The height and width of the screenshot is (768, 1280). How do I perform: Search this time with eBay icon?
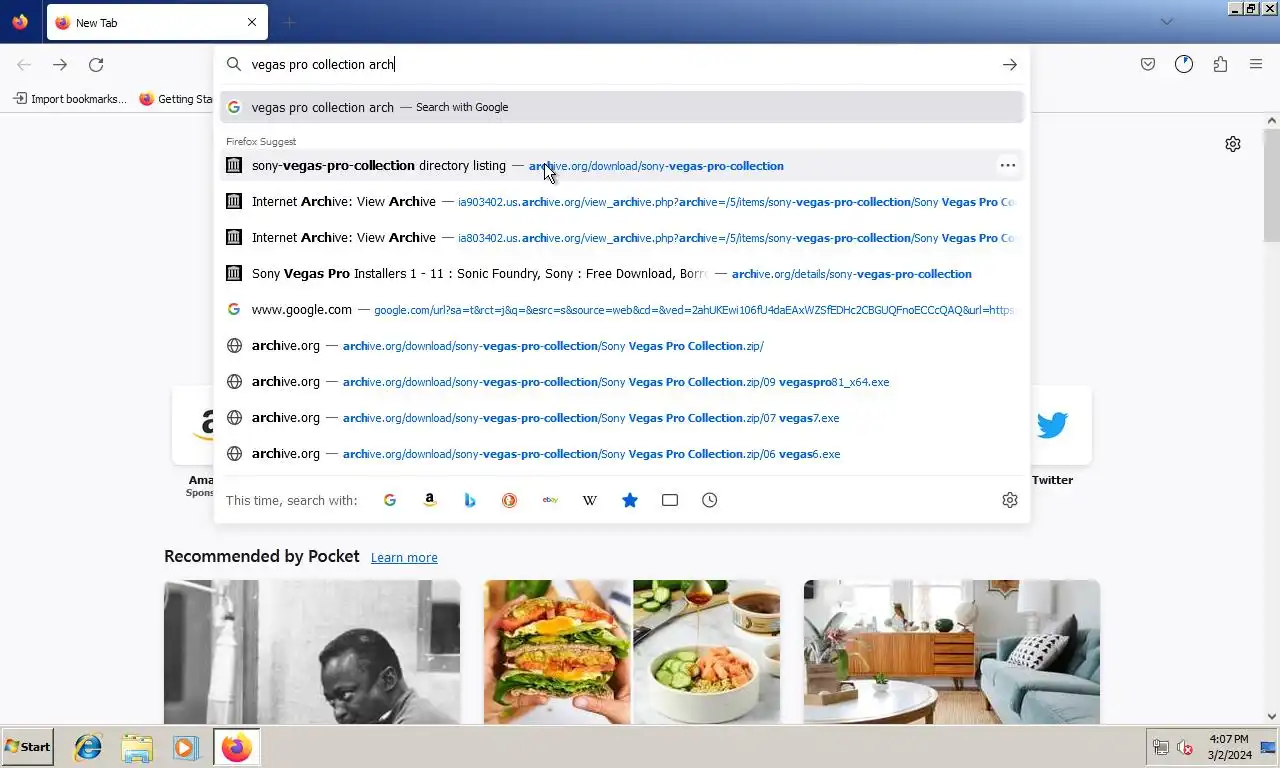click(x=550, y=500)
